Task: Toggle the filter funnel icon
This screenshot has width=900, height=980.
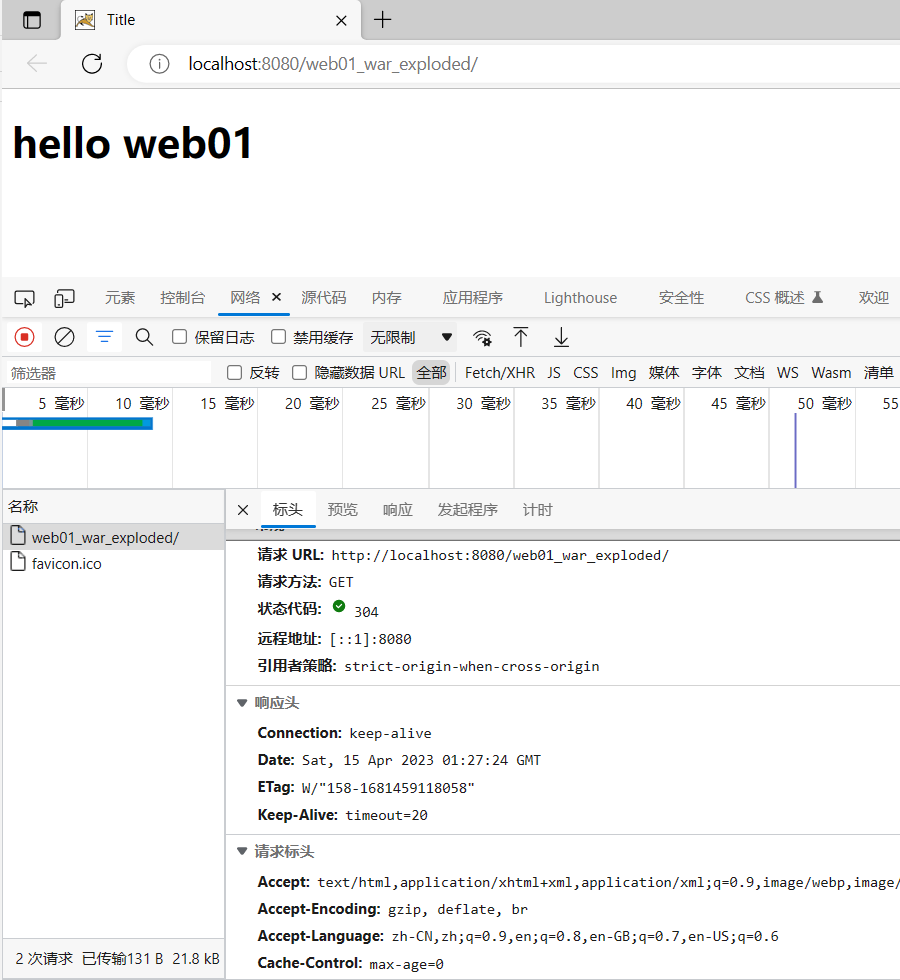Action: tap(104, 337)
